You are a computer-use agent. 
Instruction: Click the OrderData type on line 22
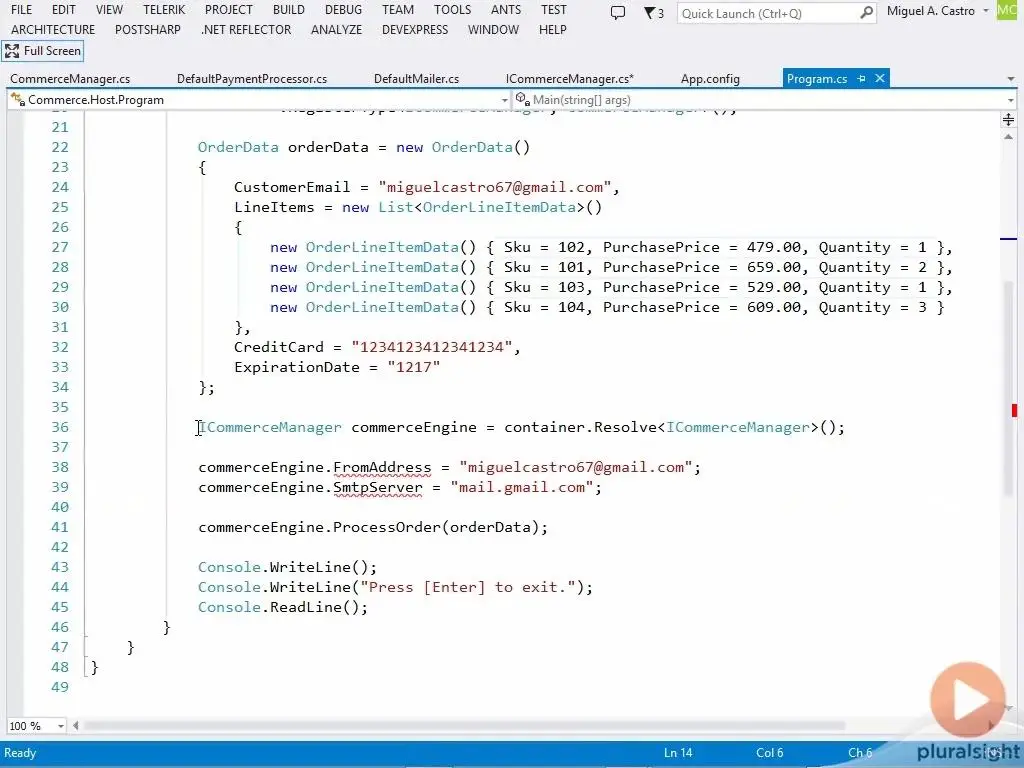point(238,147)
